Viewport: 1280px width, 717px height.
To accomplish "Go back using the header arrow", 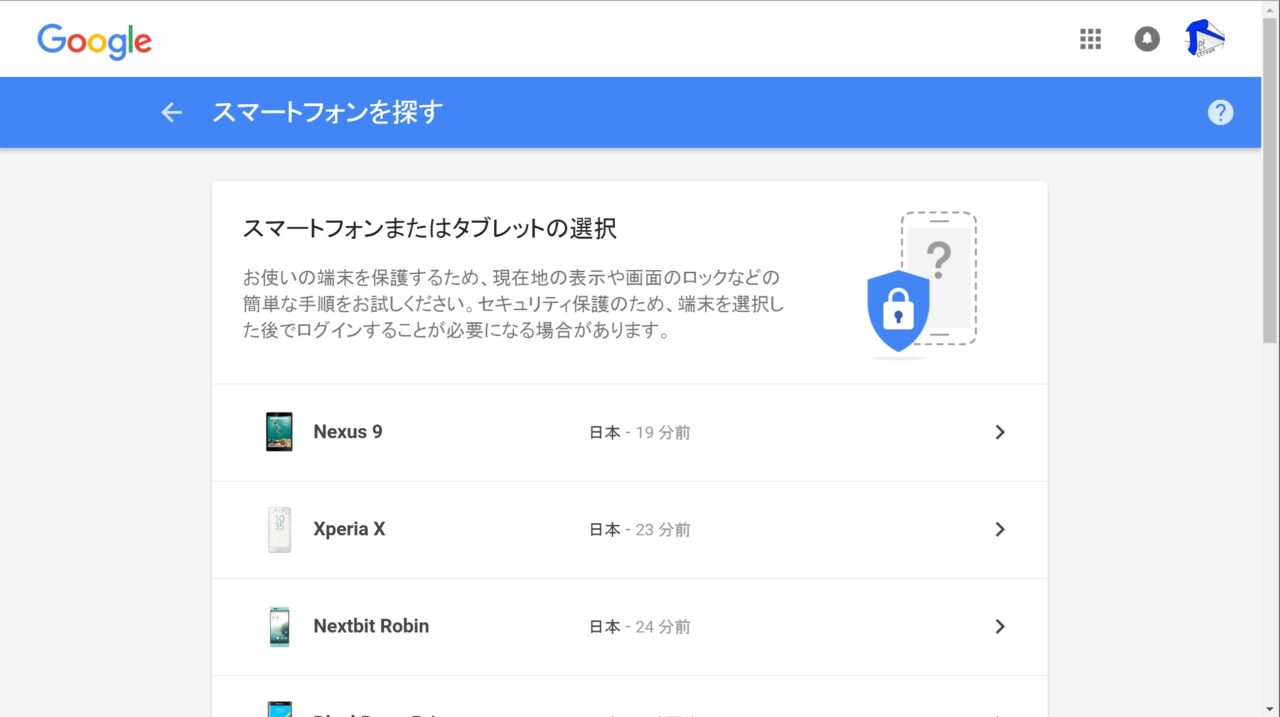I will coord(172,112).
